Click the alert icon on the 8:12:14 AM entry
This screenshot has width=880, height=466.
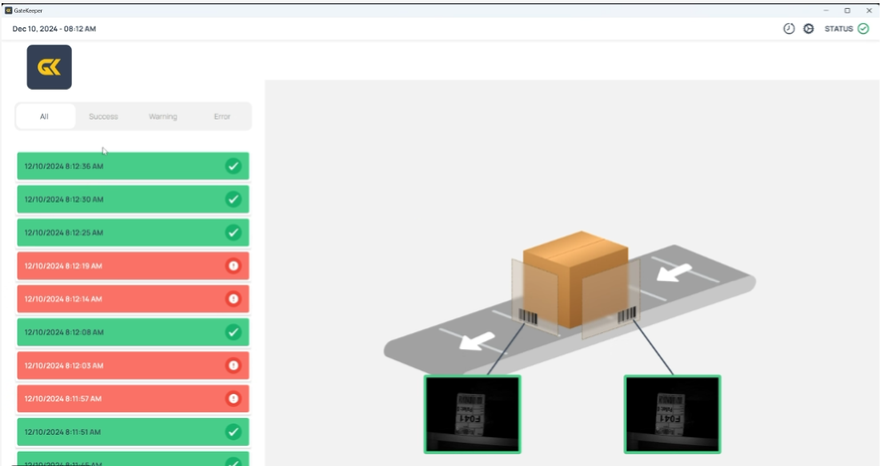(233, 299)
